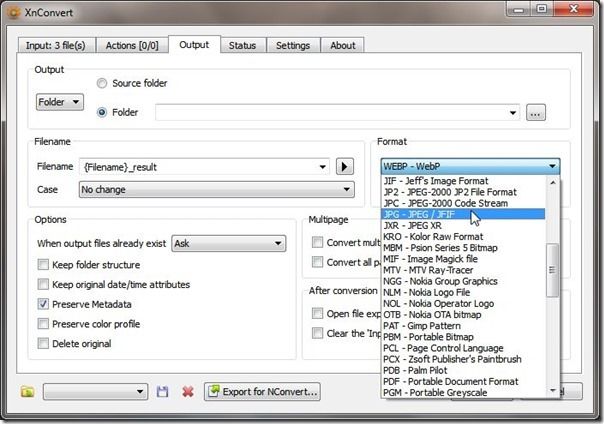Choose PAT - Gimp Pattern
Screen dimensions: 604x424
point(463,326)
